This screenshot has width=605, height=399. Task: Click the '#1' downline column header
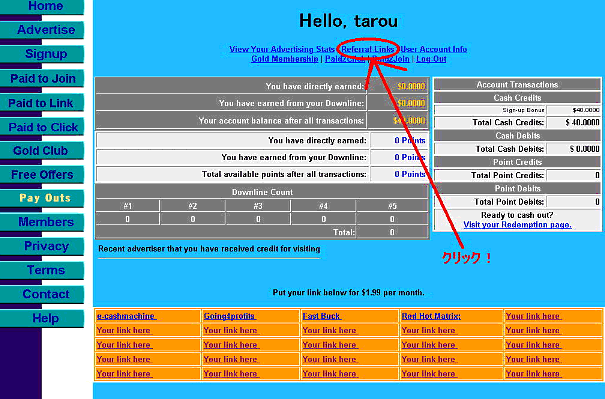[x=127, y=206]
